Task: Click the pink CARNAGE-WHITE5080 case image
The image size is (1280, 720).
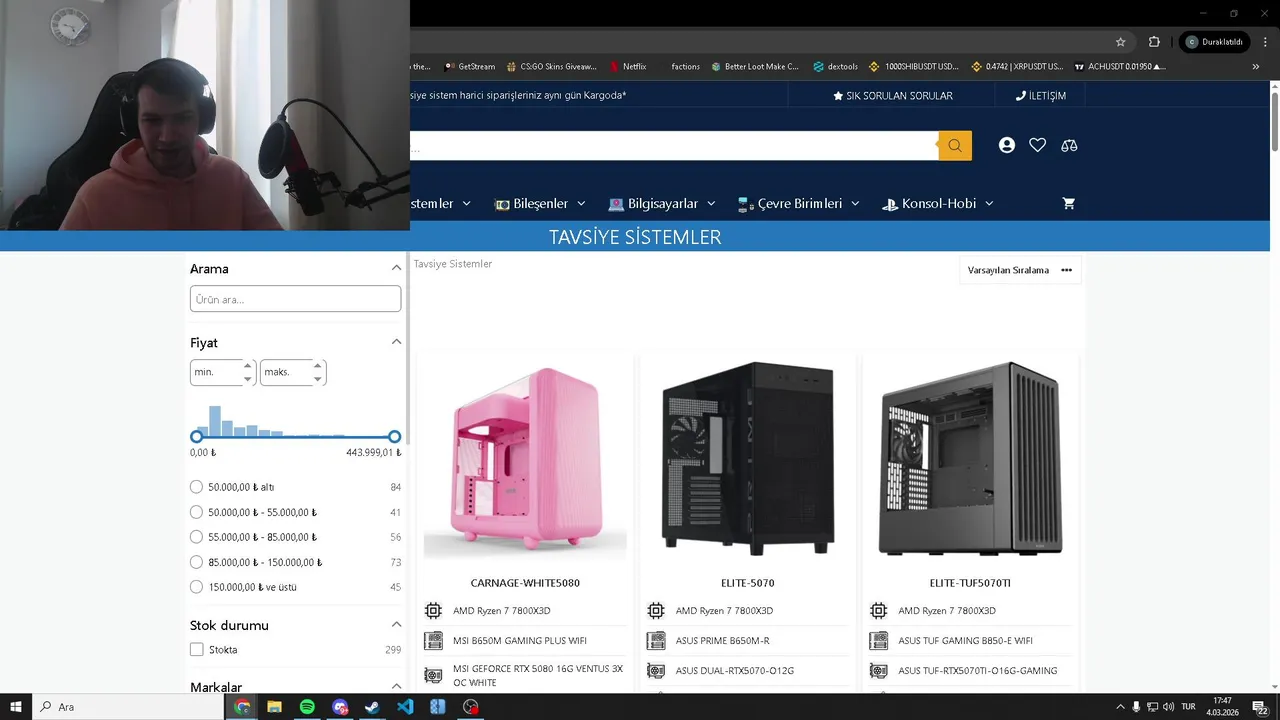Action: click(x=525, y=460)
